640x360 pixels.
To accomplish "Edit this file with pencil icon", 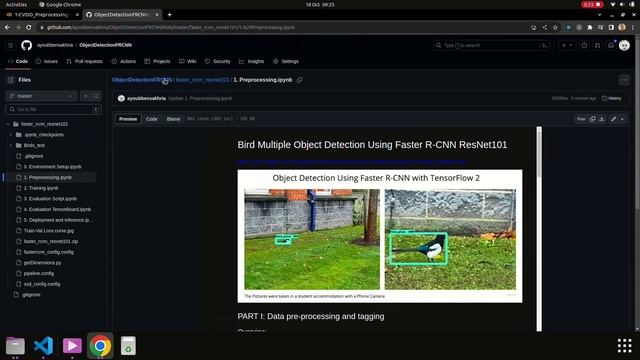I will (x=613, y=119).
